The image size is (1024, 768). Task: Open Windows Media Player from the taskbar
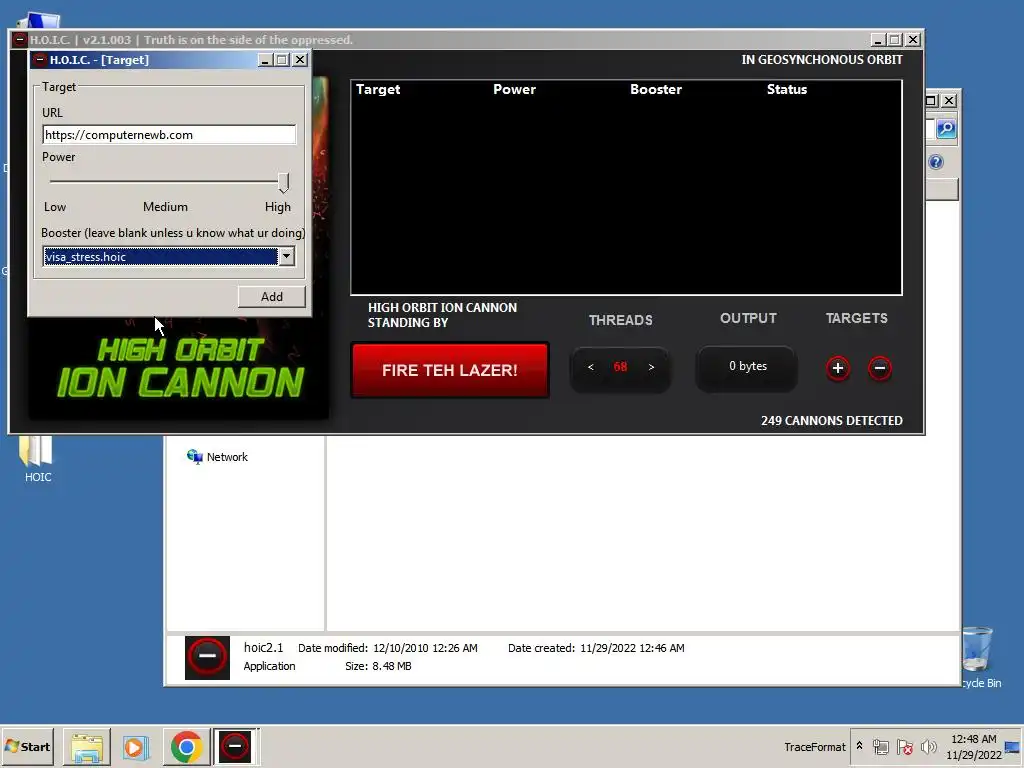[x=136, y=746]
